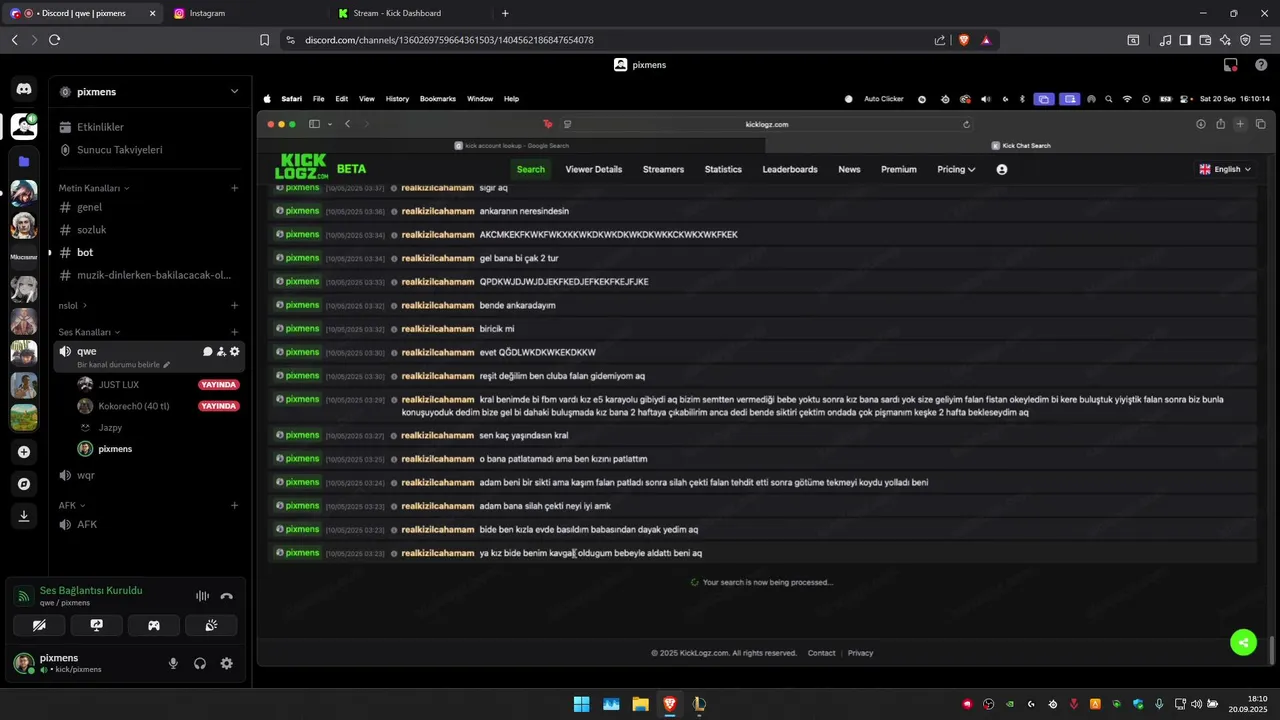Open Discover servers compass icon
This screenshot has width=1280, height=720.
coord(24,484)
